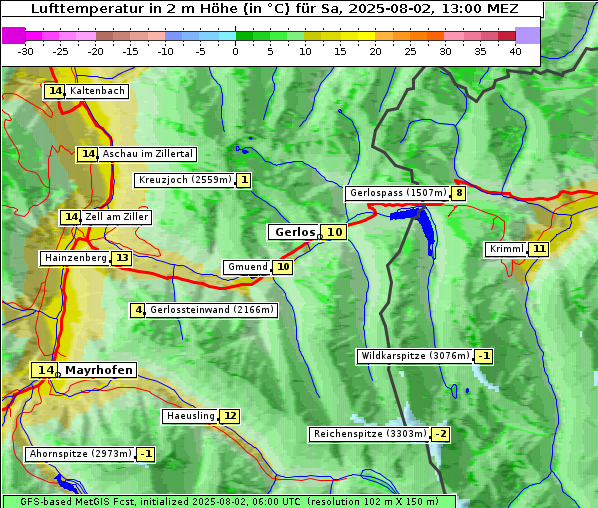598x508 pixels.
Task: Click Gerlossteinwand's temperature value 4
Action: tap(138, 310)
